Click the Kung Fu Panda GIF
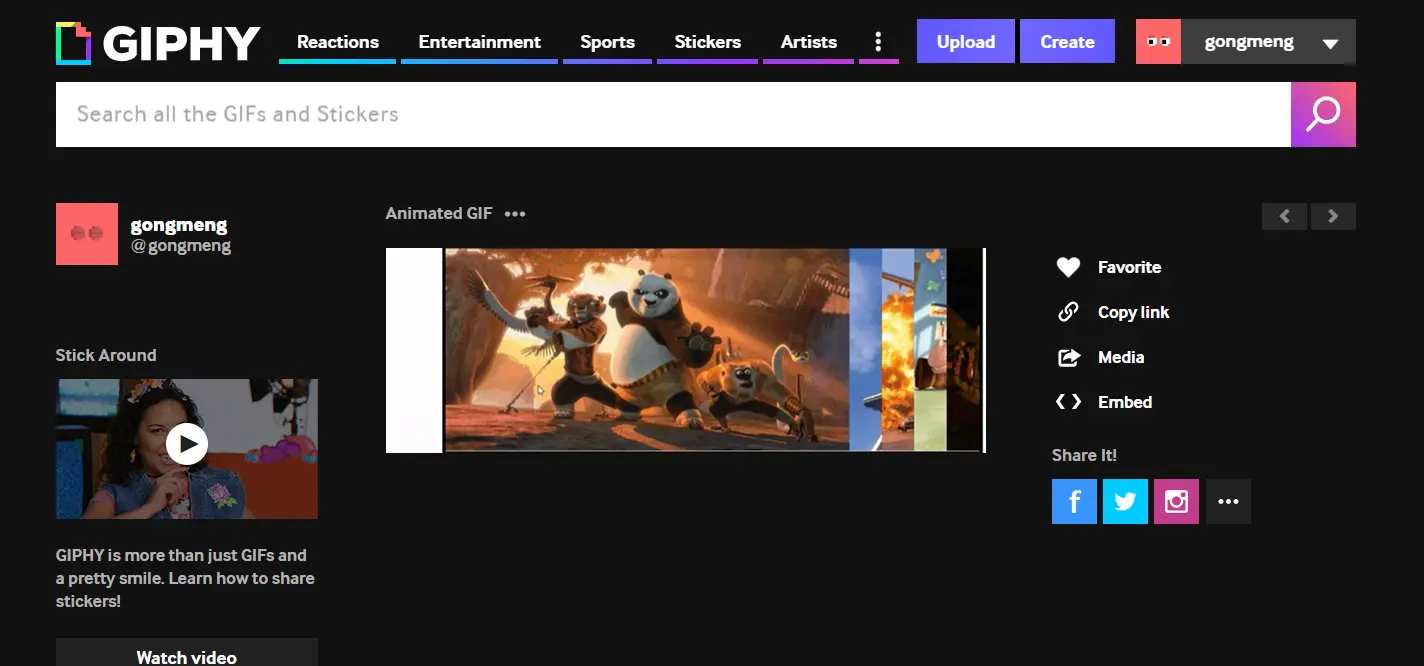 (x=685, y=350)
